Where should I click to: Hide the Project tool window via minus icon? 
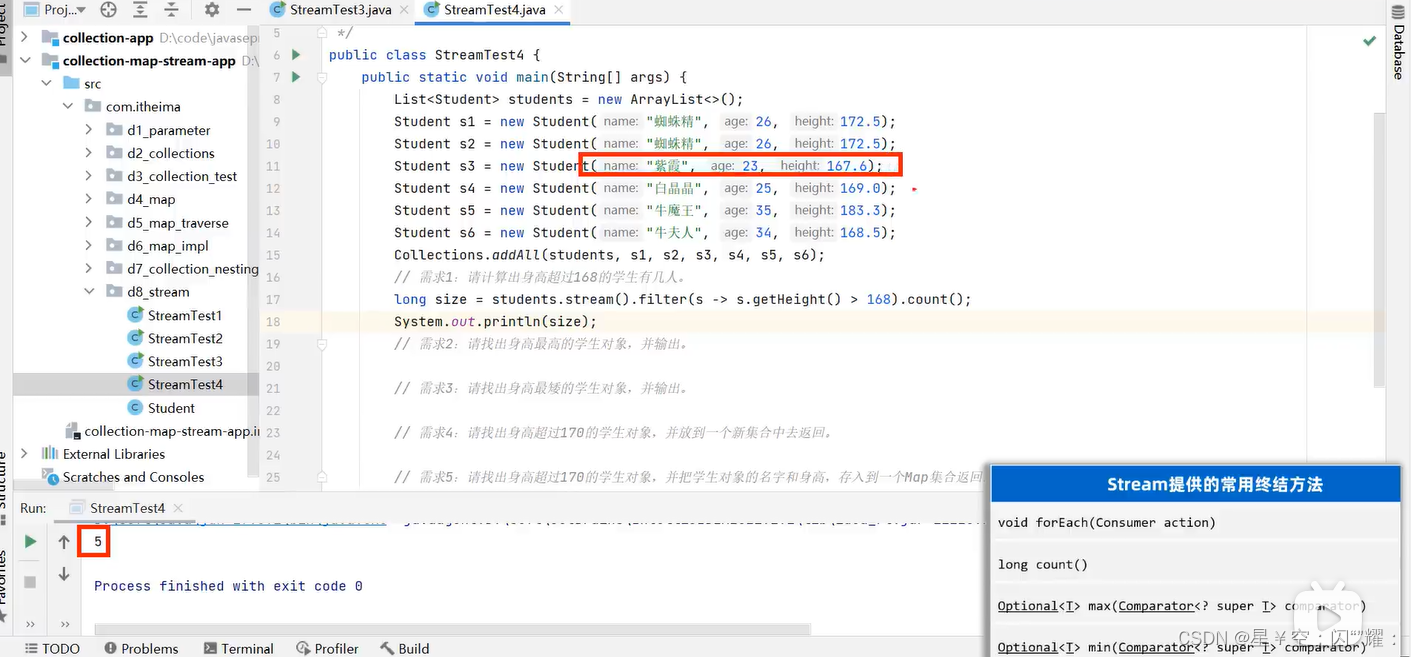pyautogui.click(x=243, y=10)
